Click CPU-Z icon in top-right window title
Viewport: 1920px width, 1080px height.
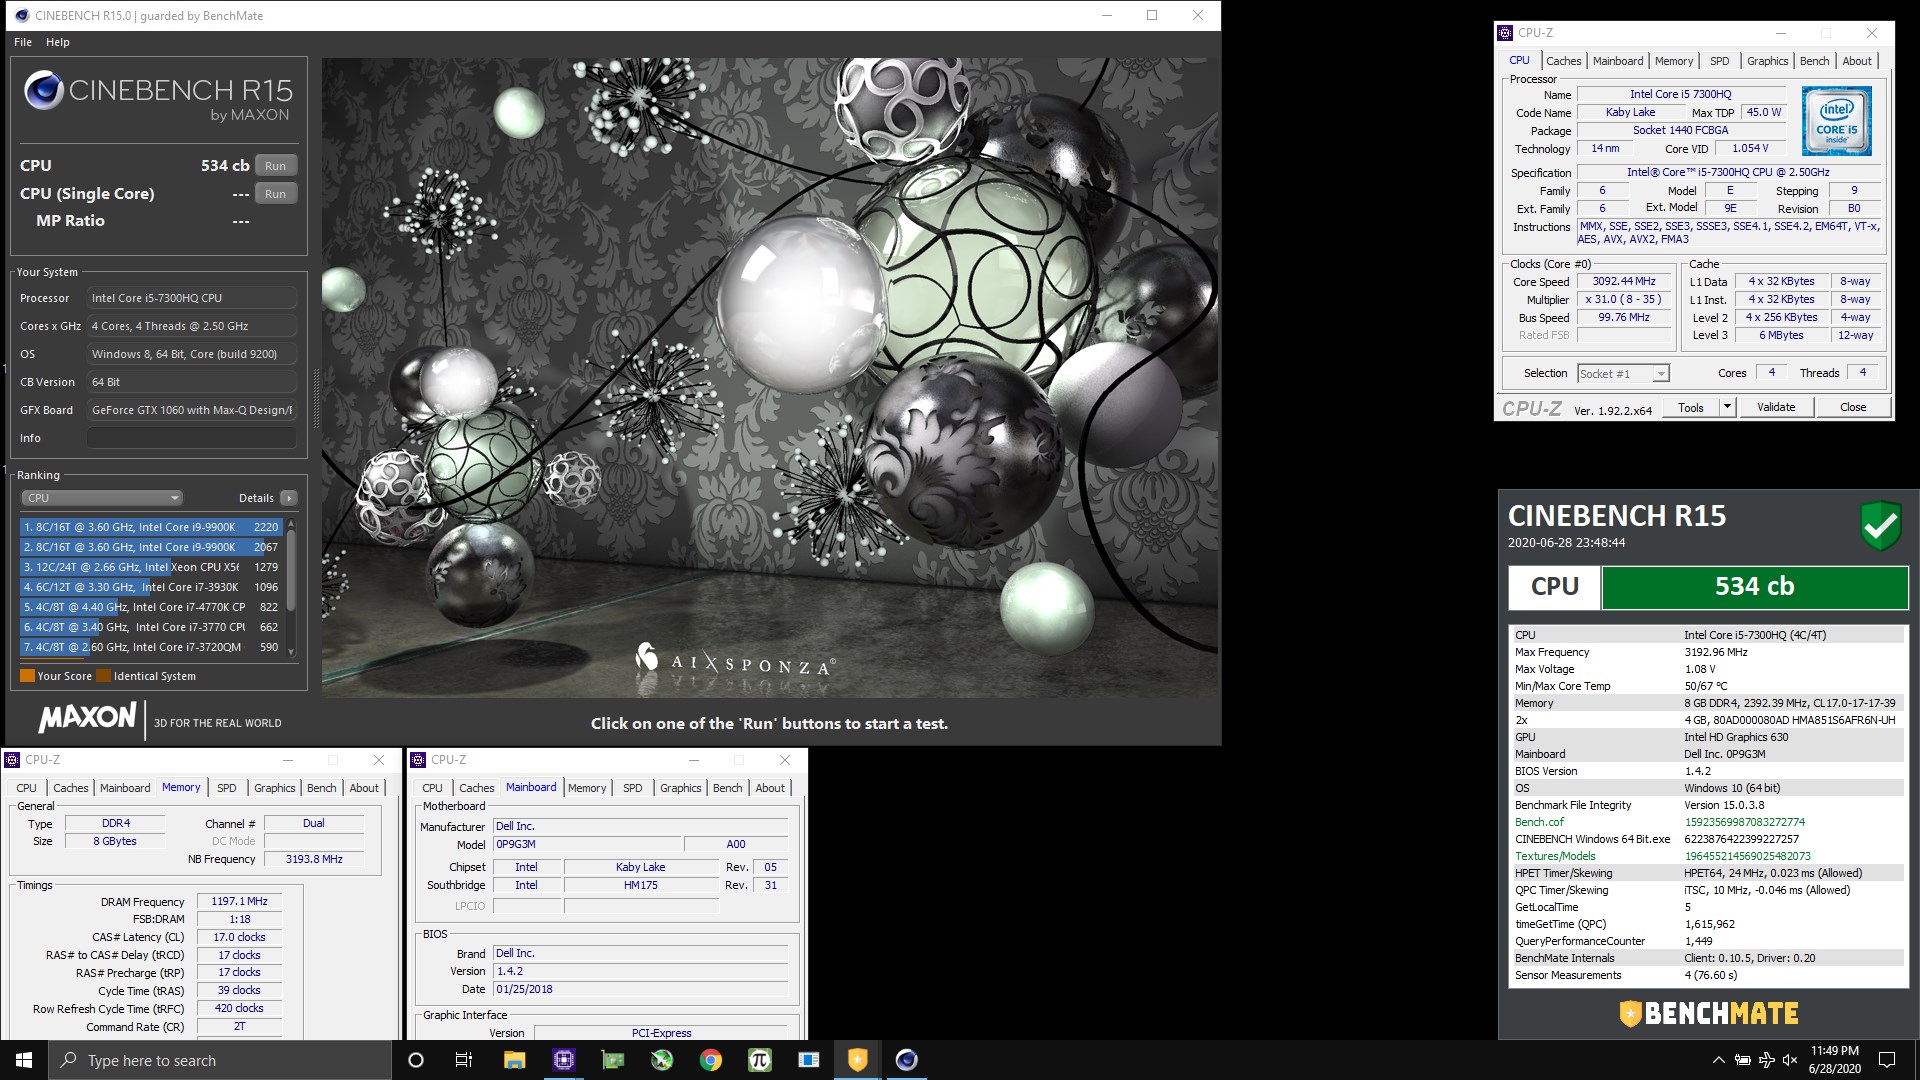[1505, 33]
